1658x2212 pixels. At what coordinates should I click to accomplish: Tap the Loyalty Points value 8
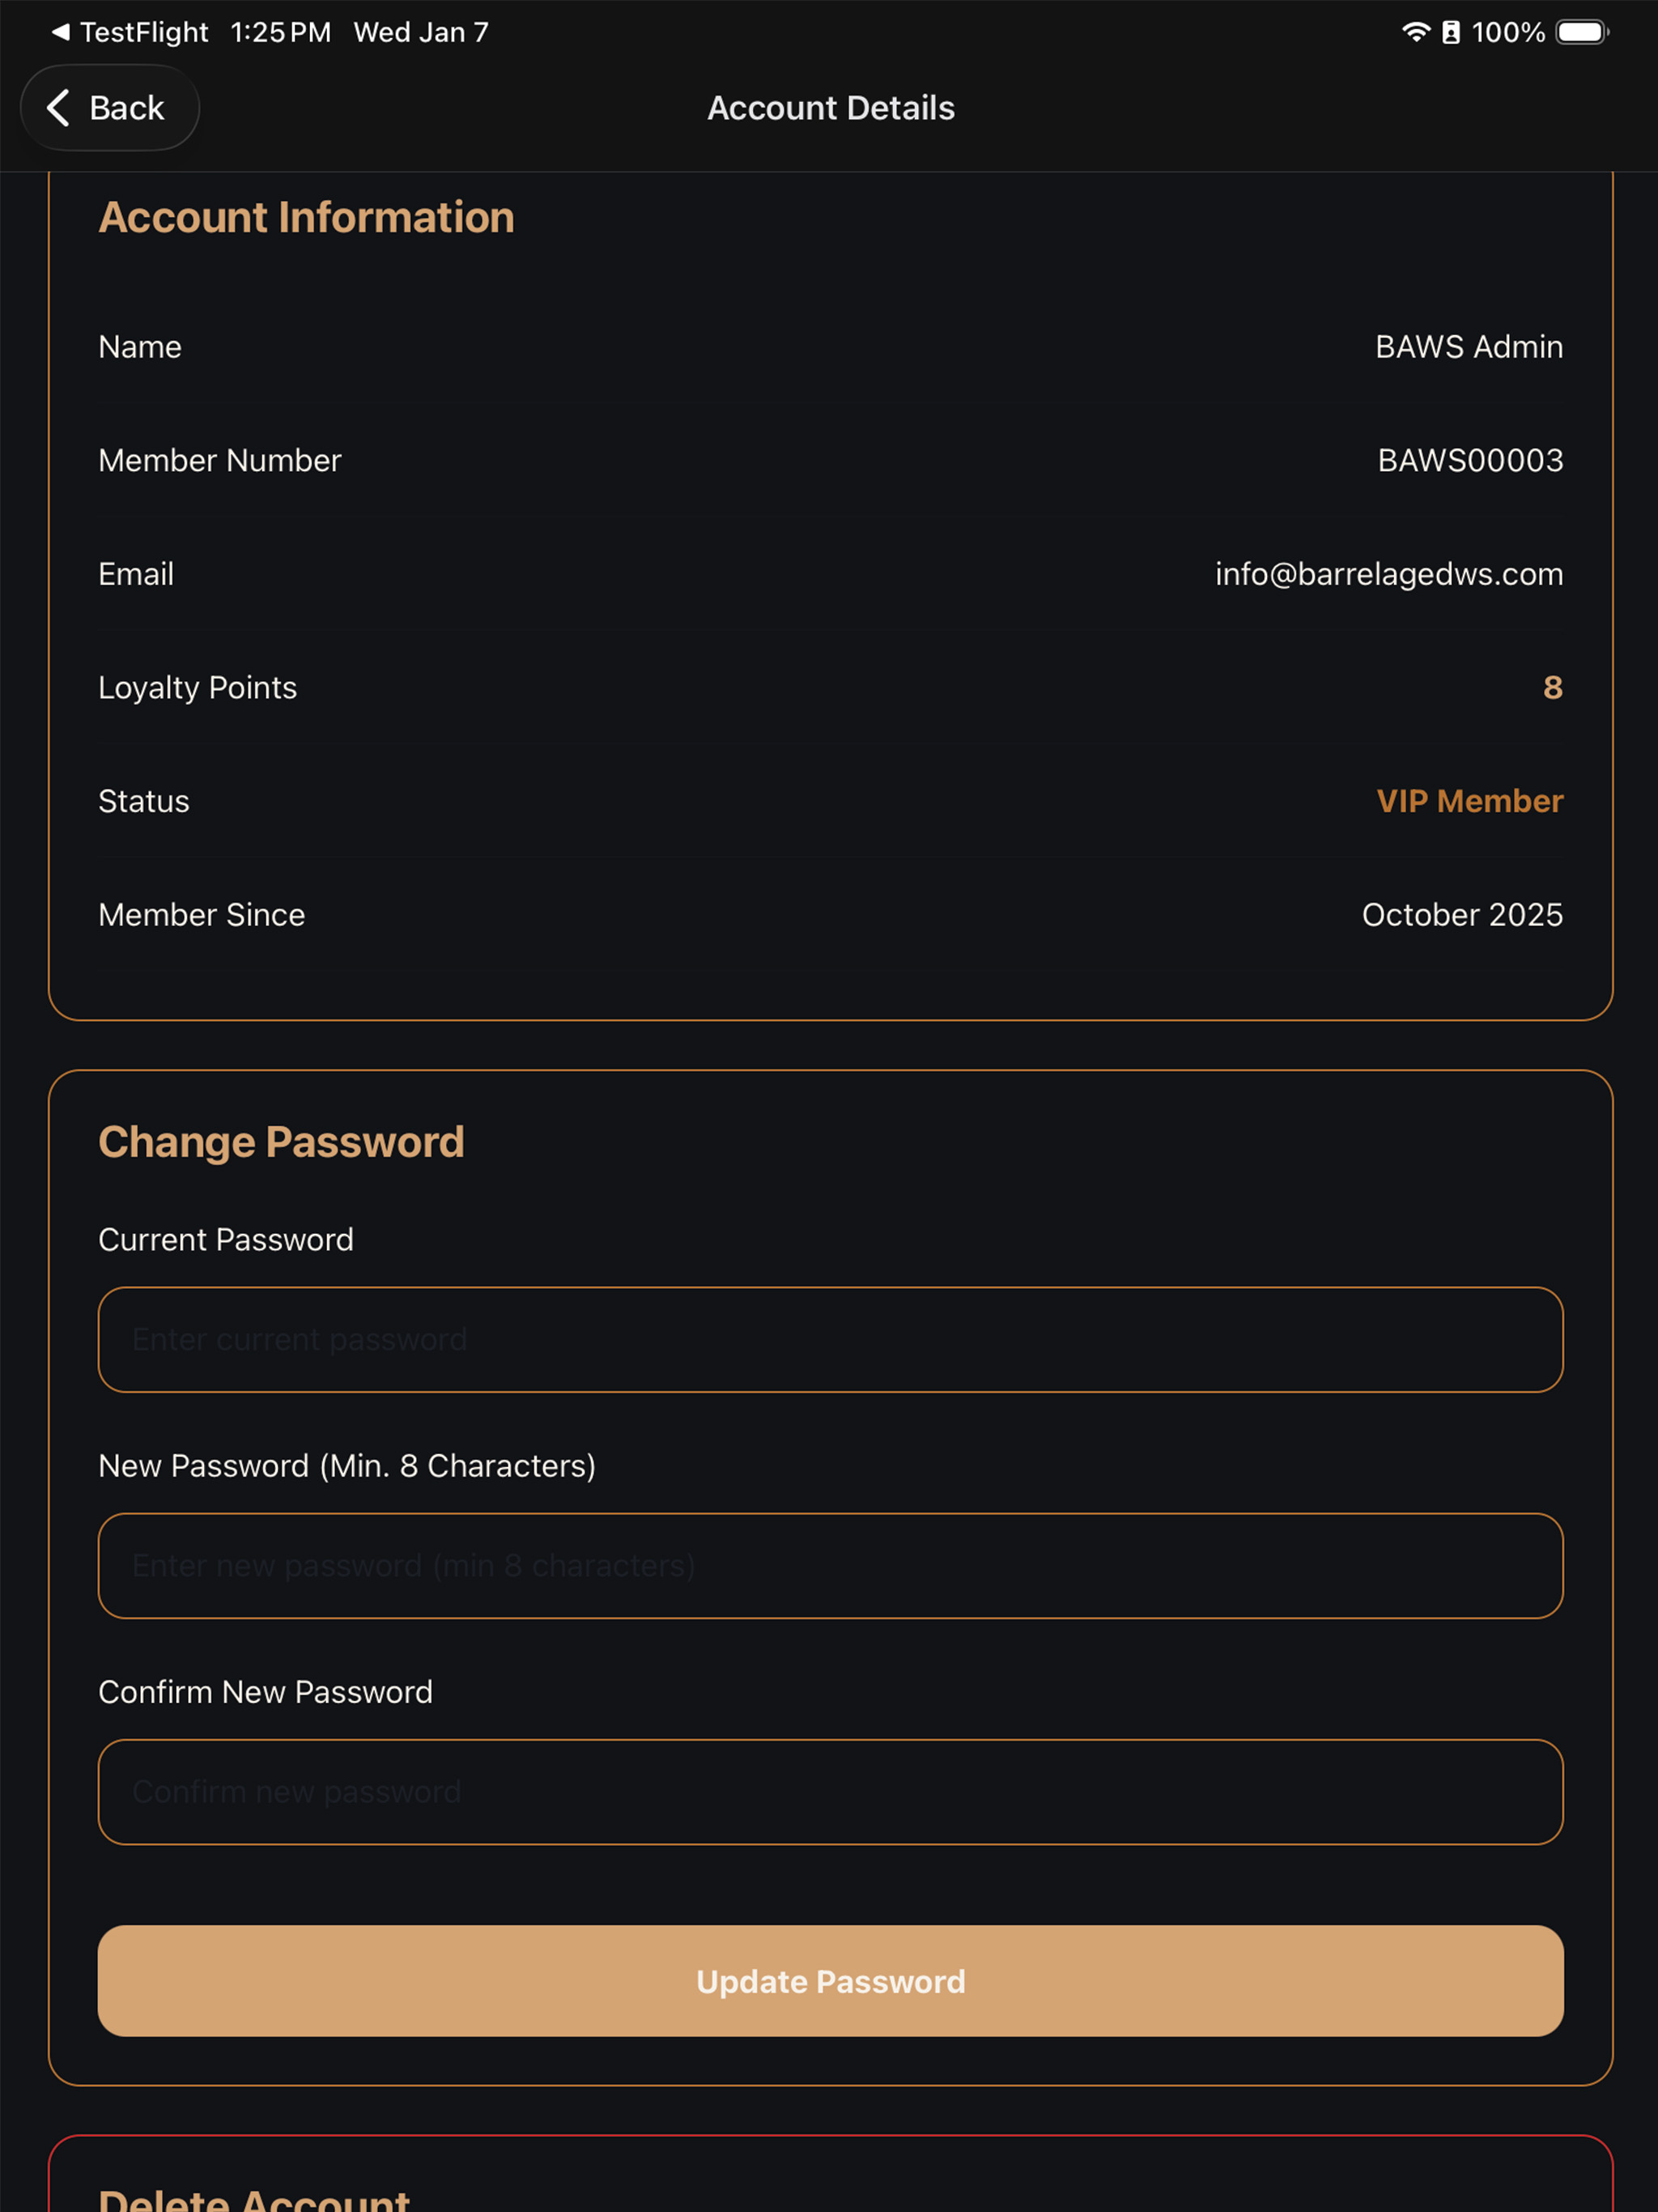[1552, 687]
